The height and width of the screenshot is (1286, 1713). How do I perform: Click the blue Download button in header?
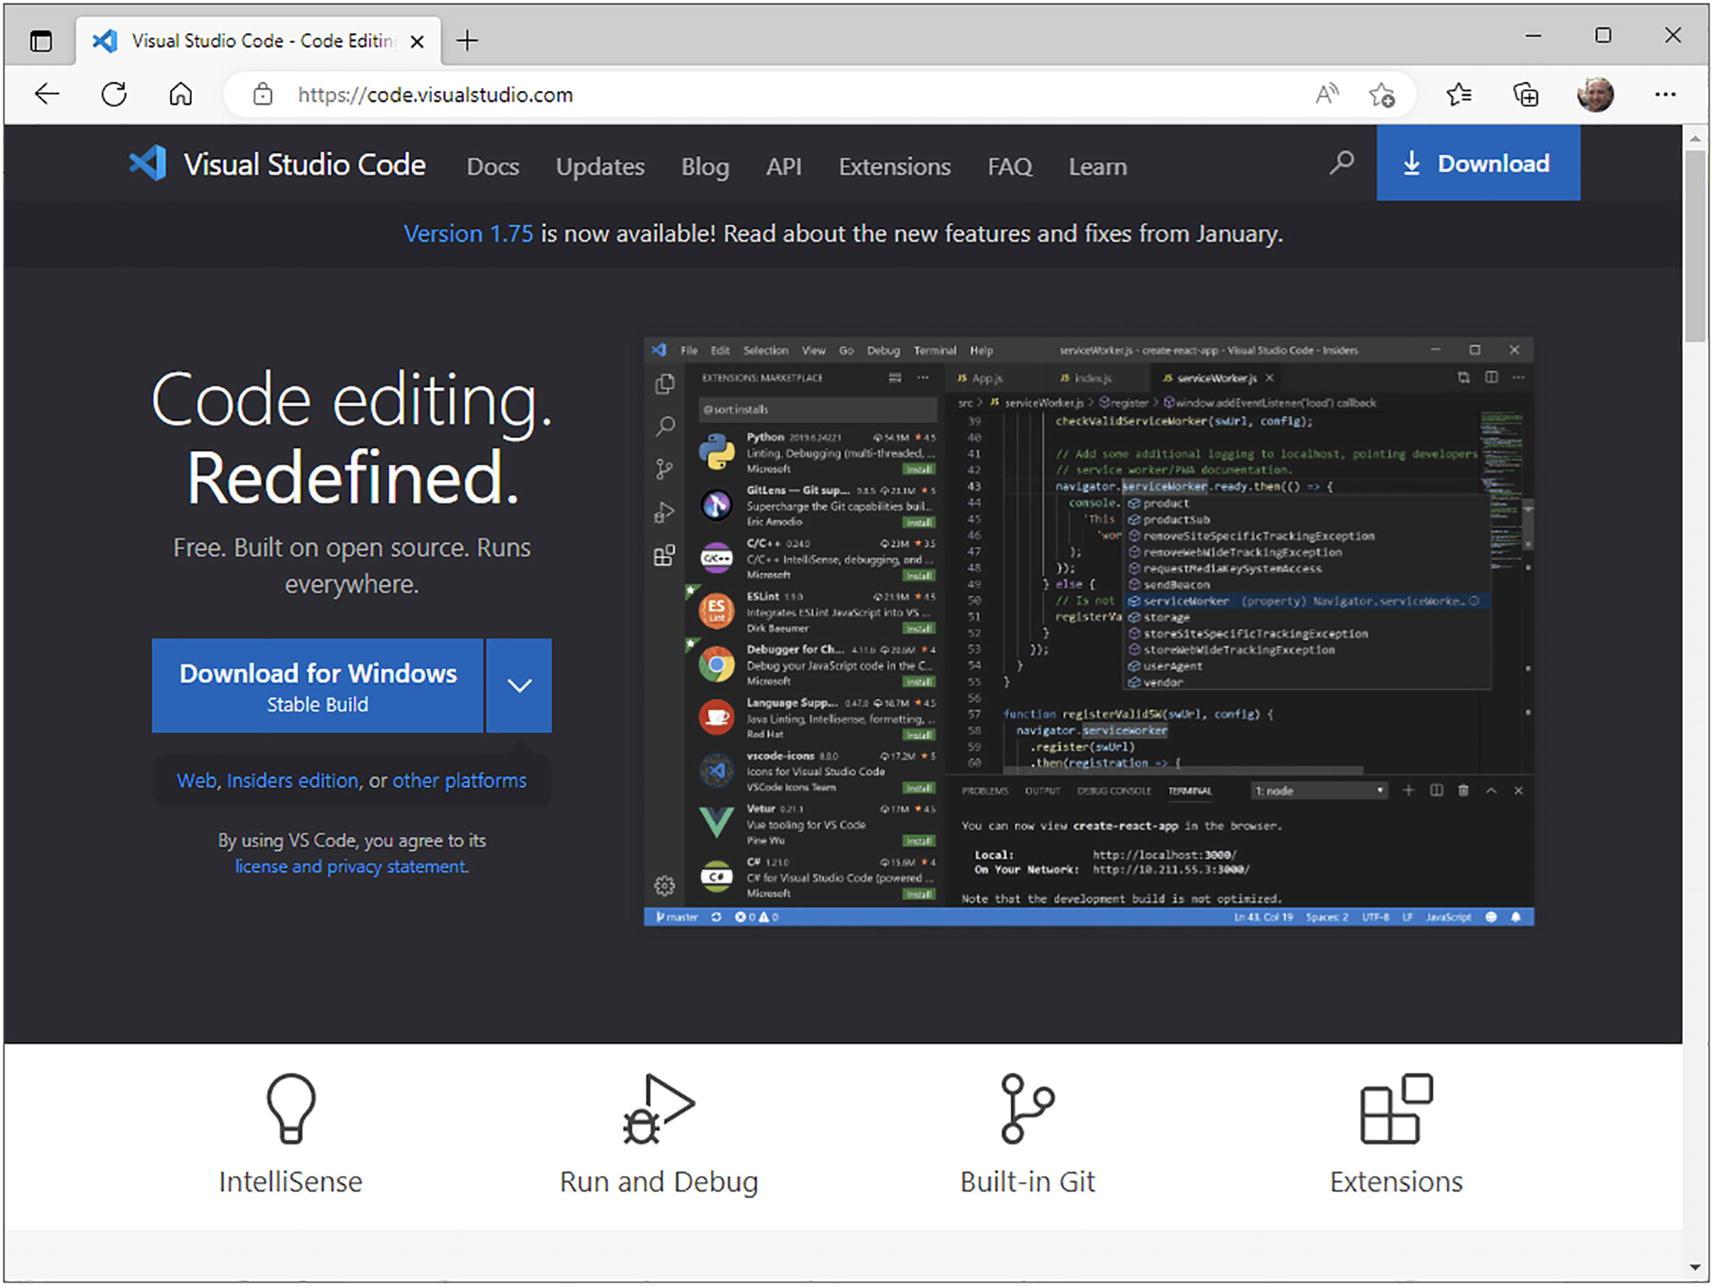click(1478, 163)
